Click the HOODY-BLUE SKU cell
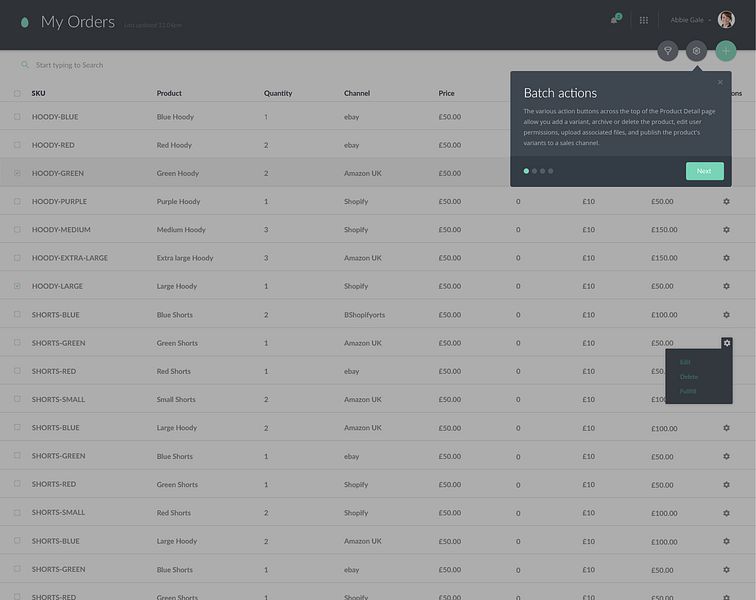Image resolution: width=756 pixels, height=600 pixels. (x=55, y=117)
